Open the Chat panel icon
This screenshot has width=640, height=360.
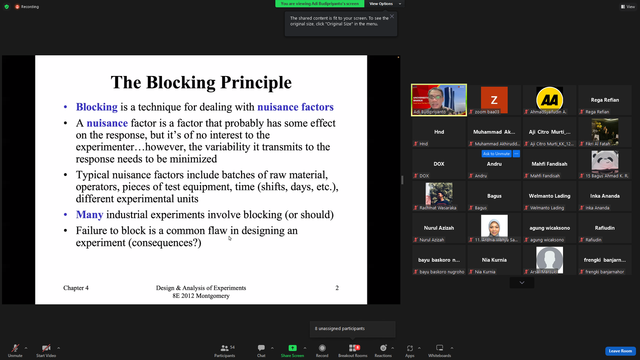(261, 348)
